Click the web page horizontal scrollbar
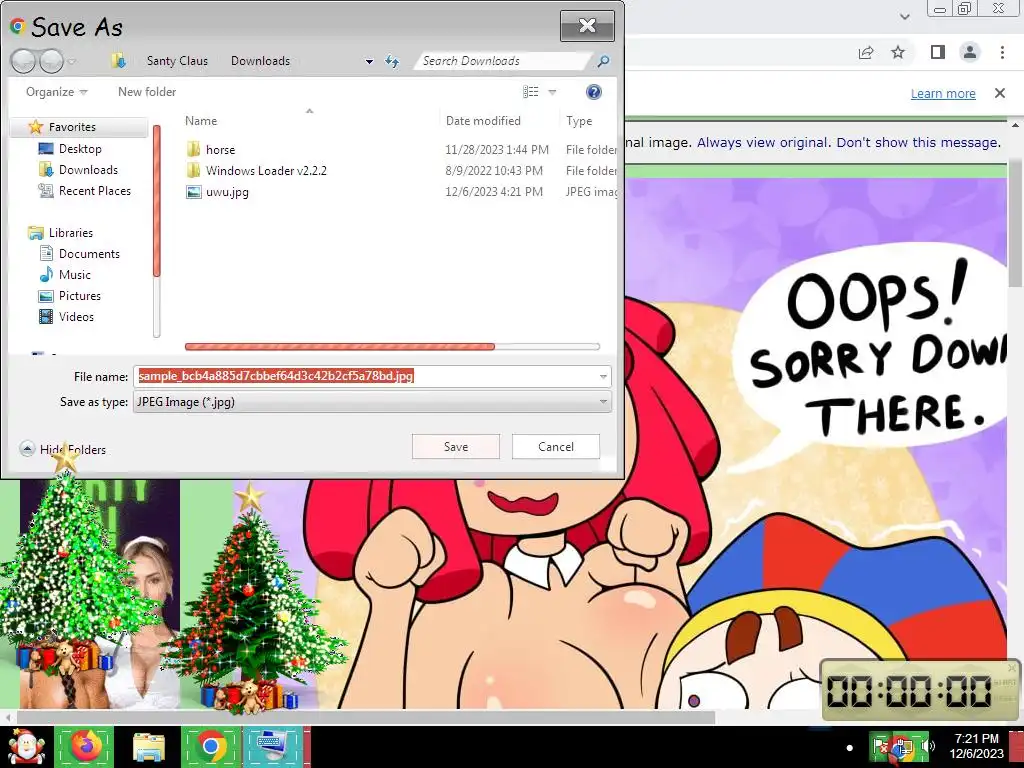 pyautogui.click(x=366, y=717)
